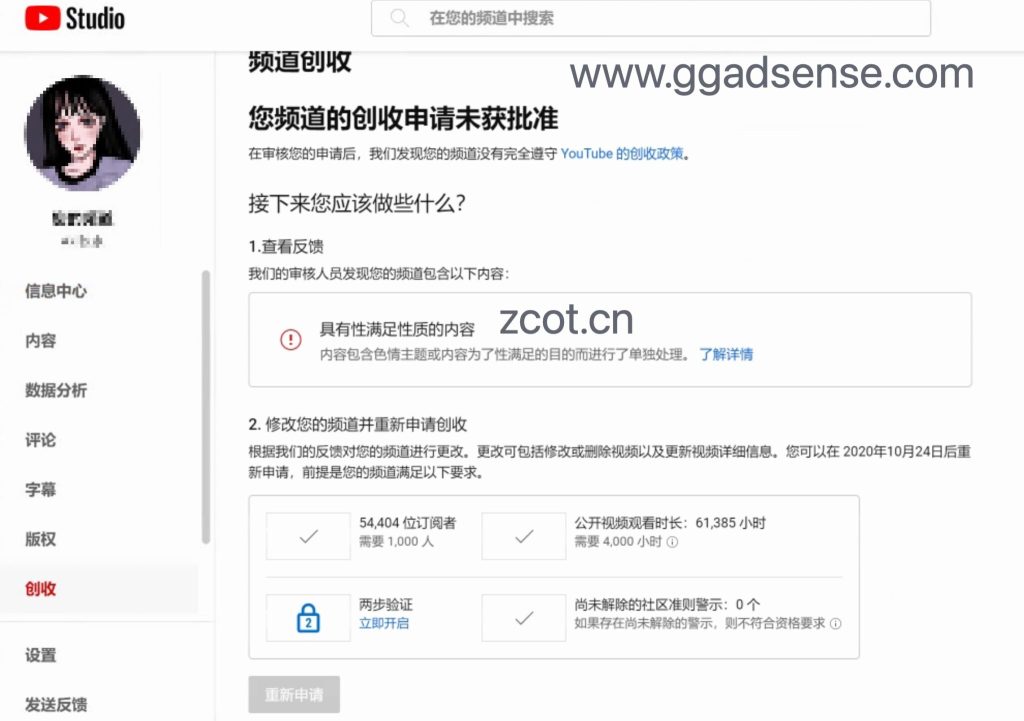Open 评论 in sidebar
Viewport: 1024px width, 721px height.
coord(40,440)
